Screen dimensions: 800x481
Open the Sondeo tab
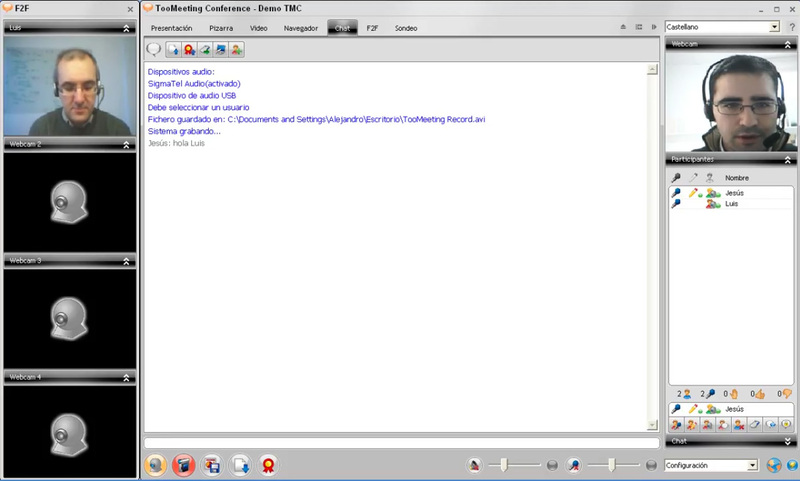click(x=406, y=28)
